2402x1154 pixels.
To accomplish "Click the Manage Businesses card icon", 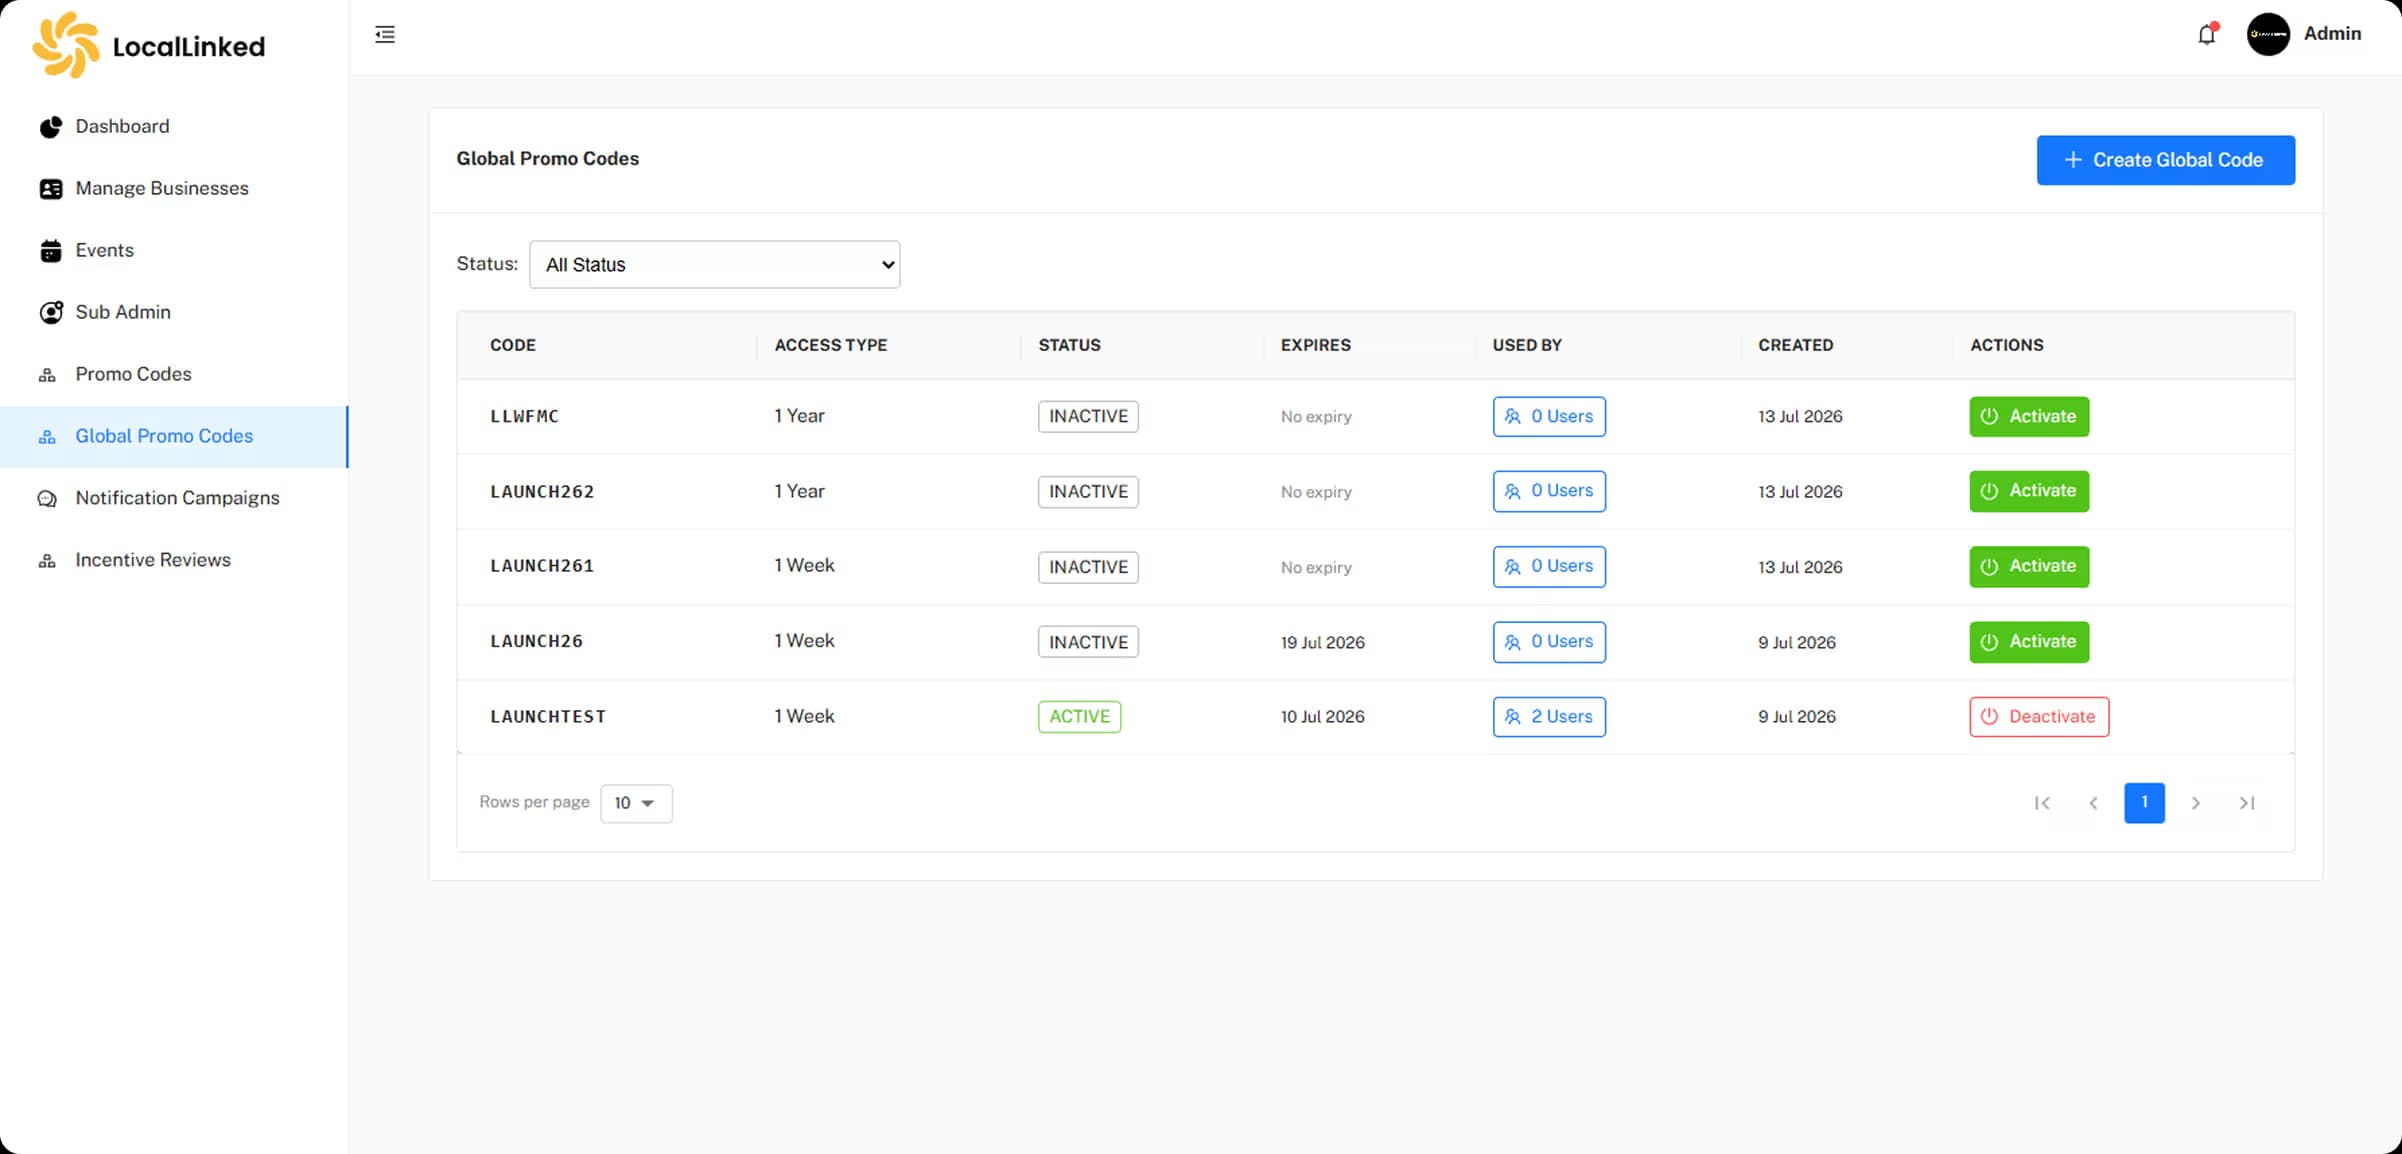I will pos(50,189).
